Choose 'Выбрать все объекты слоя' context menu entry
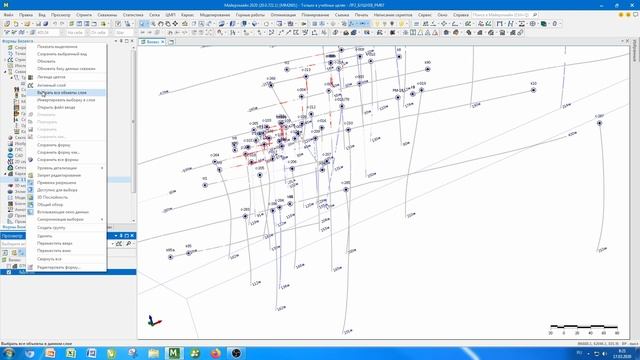 [66, 93]
